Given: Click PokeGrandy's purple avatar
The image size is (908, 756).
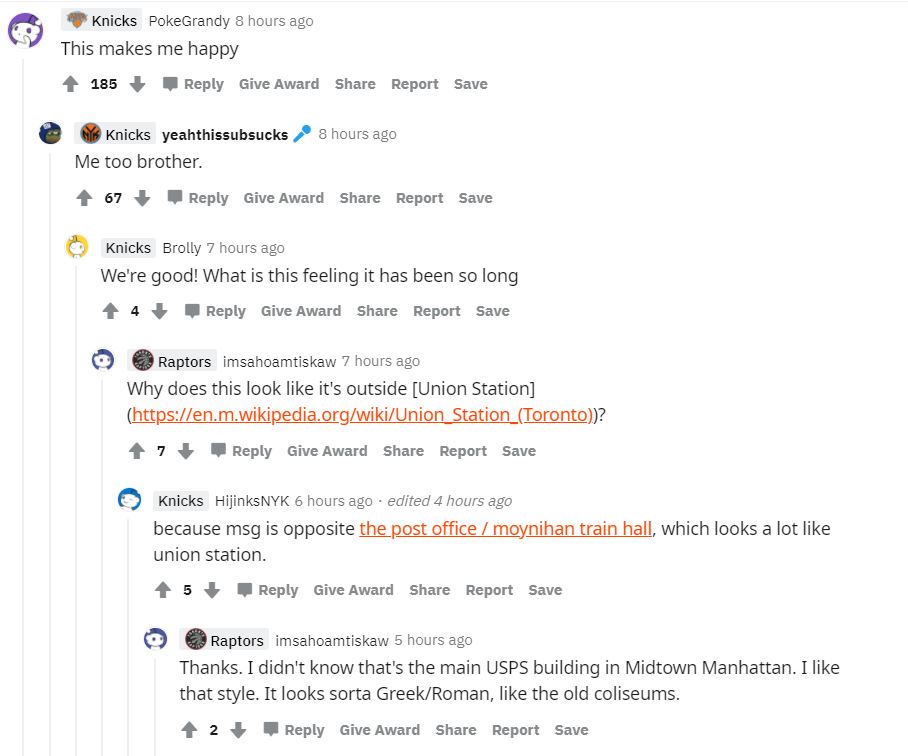Looking at the screenshot, I should tap(26, 30).
